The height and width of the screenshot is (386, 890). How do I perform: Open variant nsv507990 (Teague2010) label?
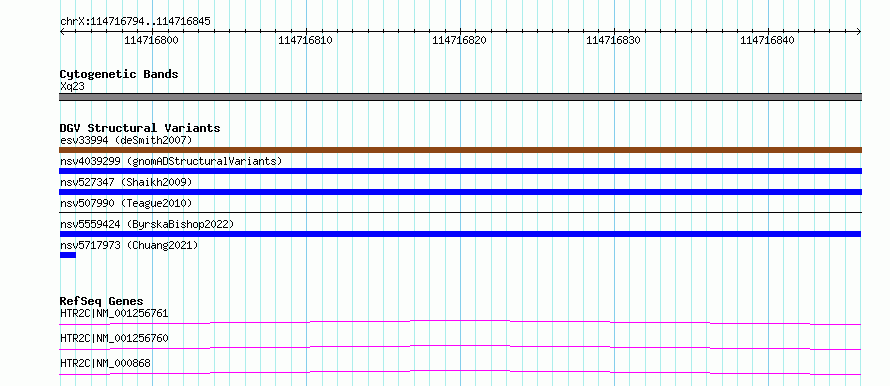click(126, 203)
